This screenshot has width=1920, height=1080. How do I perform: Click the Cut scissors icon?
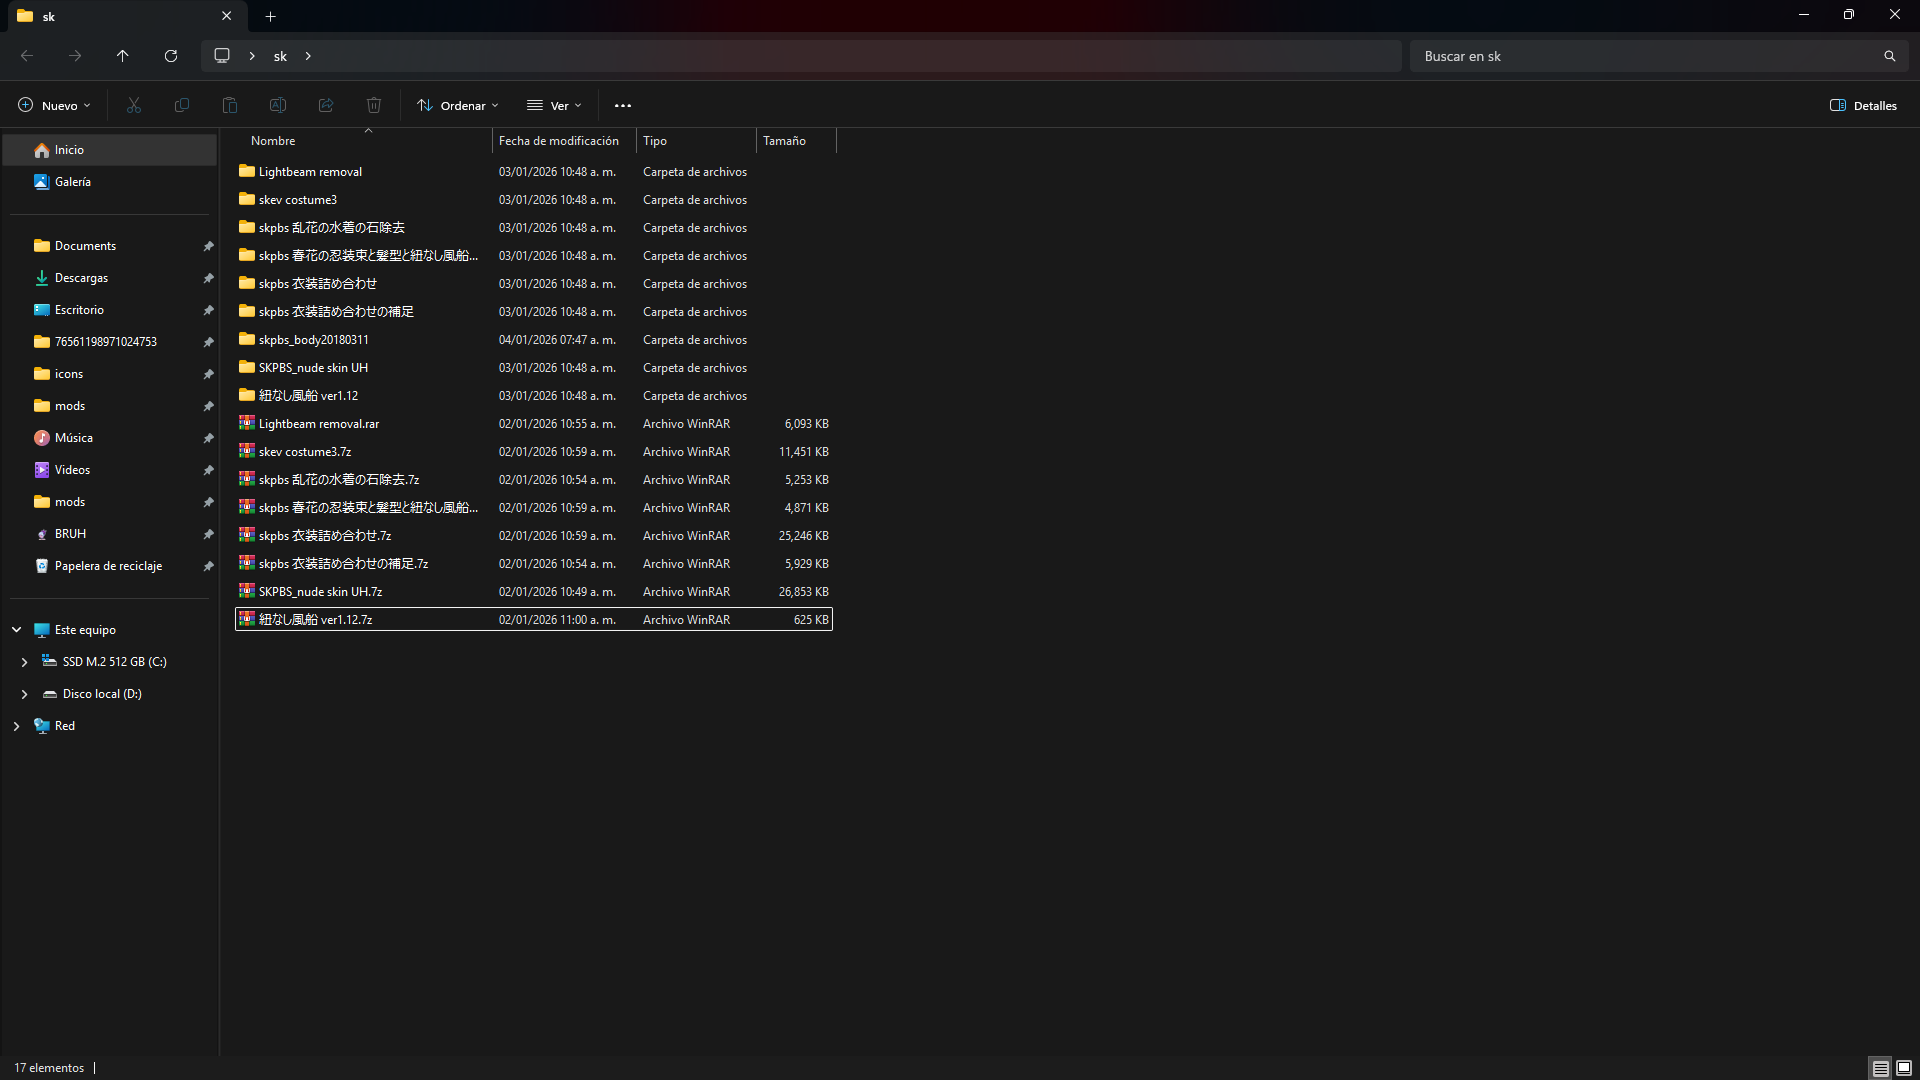click(134, 105)
